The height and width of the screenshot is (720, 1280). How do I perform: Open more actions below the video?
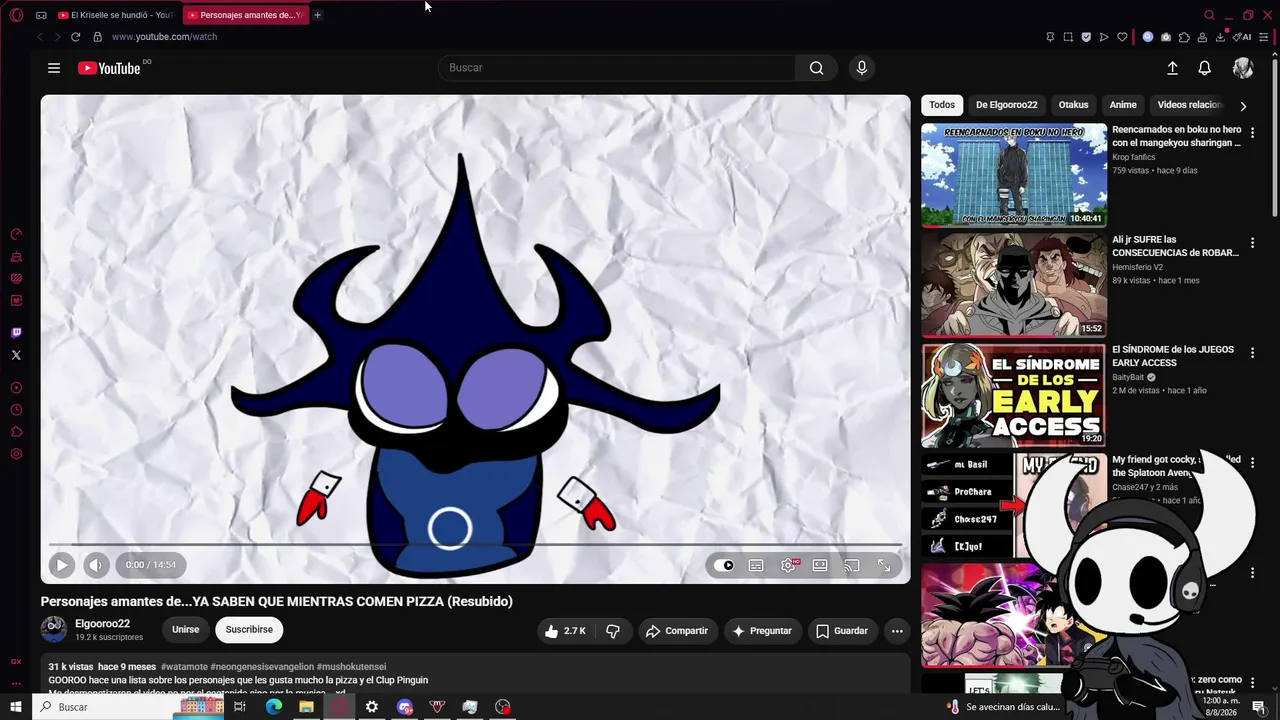[x=897, y=631]
